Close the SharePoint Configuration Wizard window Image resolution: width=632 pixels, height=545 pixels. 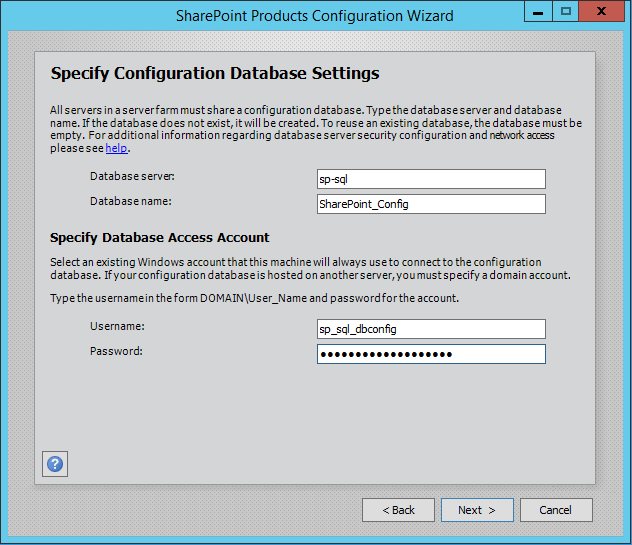(x=602, y=11)
